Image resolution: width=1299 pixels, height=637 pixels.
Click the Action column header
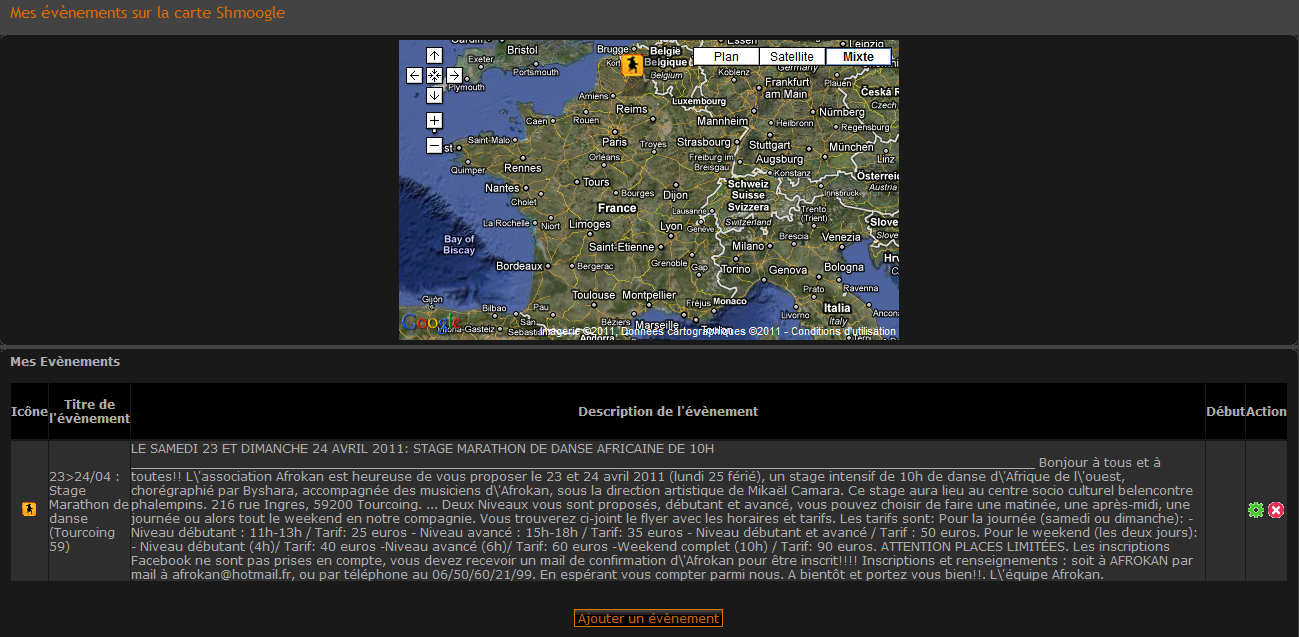coord(1266,411)
